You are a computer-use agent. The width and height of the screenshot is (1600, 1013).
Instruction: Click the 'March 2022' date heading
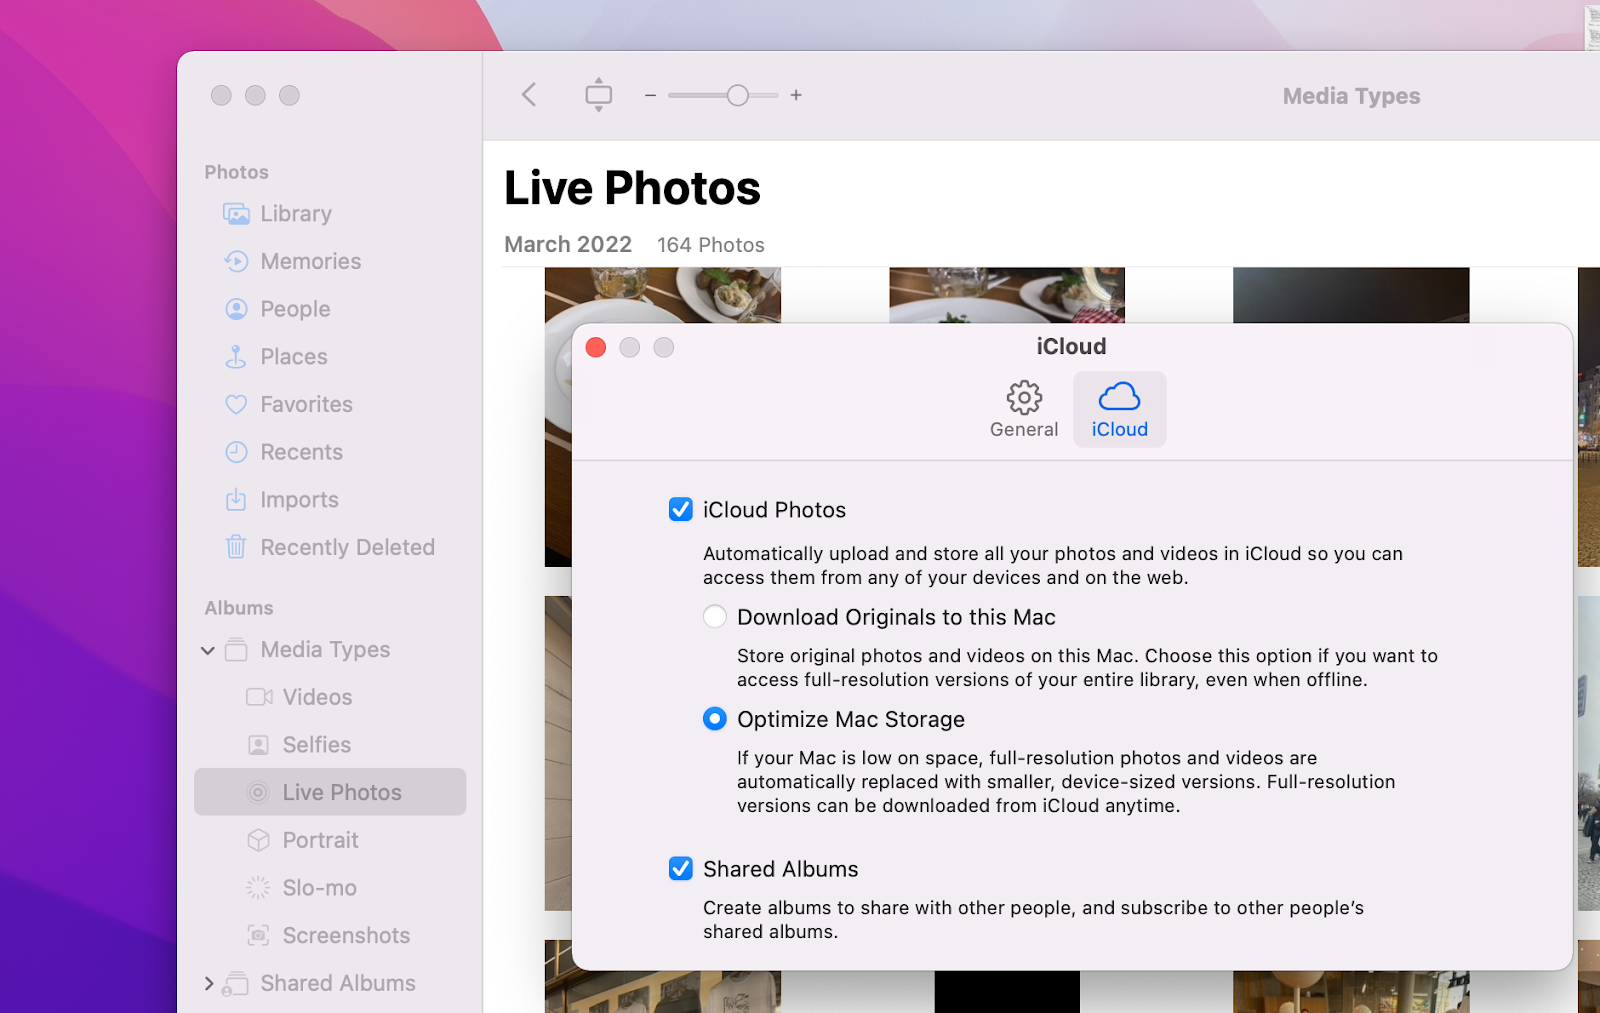click(x=568, y=245)
